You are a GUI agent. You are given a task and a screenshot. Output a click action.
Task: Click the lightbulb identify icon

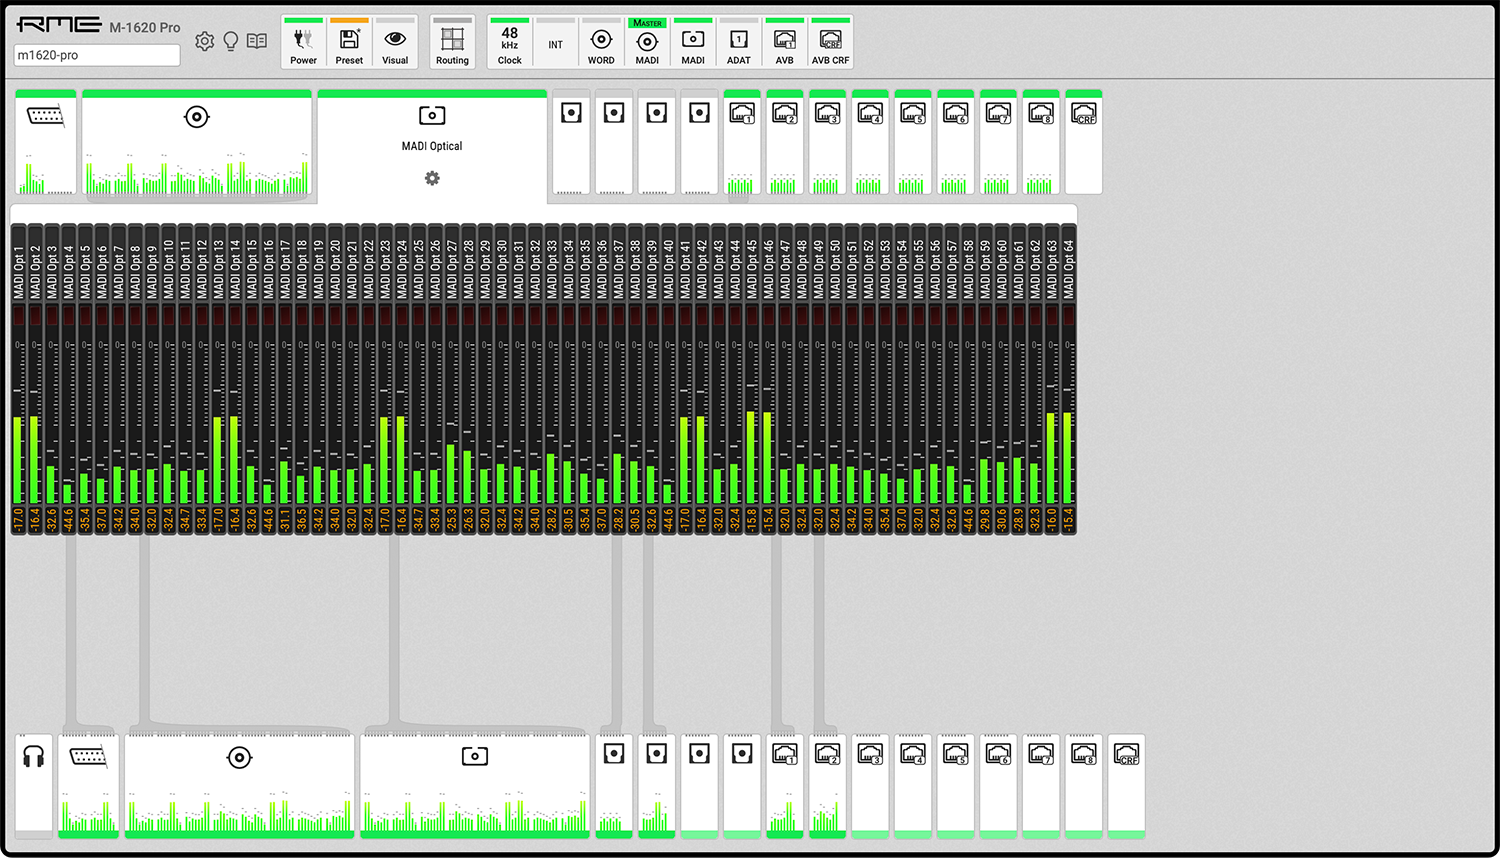pyautogui.click(x=231, y=41)
